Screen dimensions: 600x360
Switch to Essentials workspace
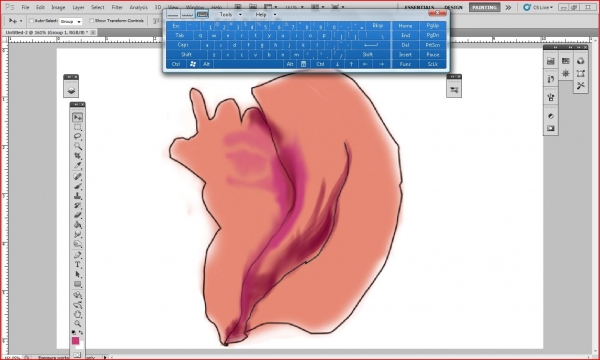(419, 7)
